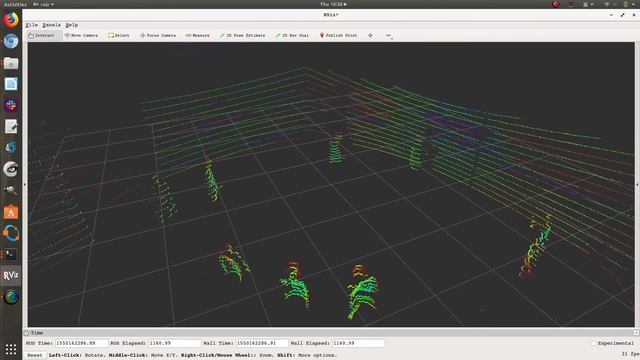Screen dimensions: 640x360
Task: Open the minus remove-tool dropdown
Action: point(389,36)
